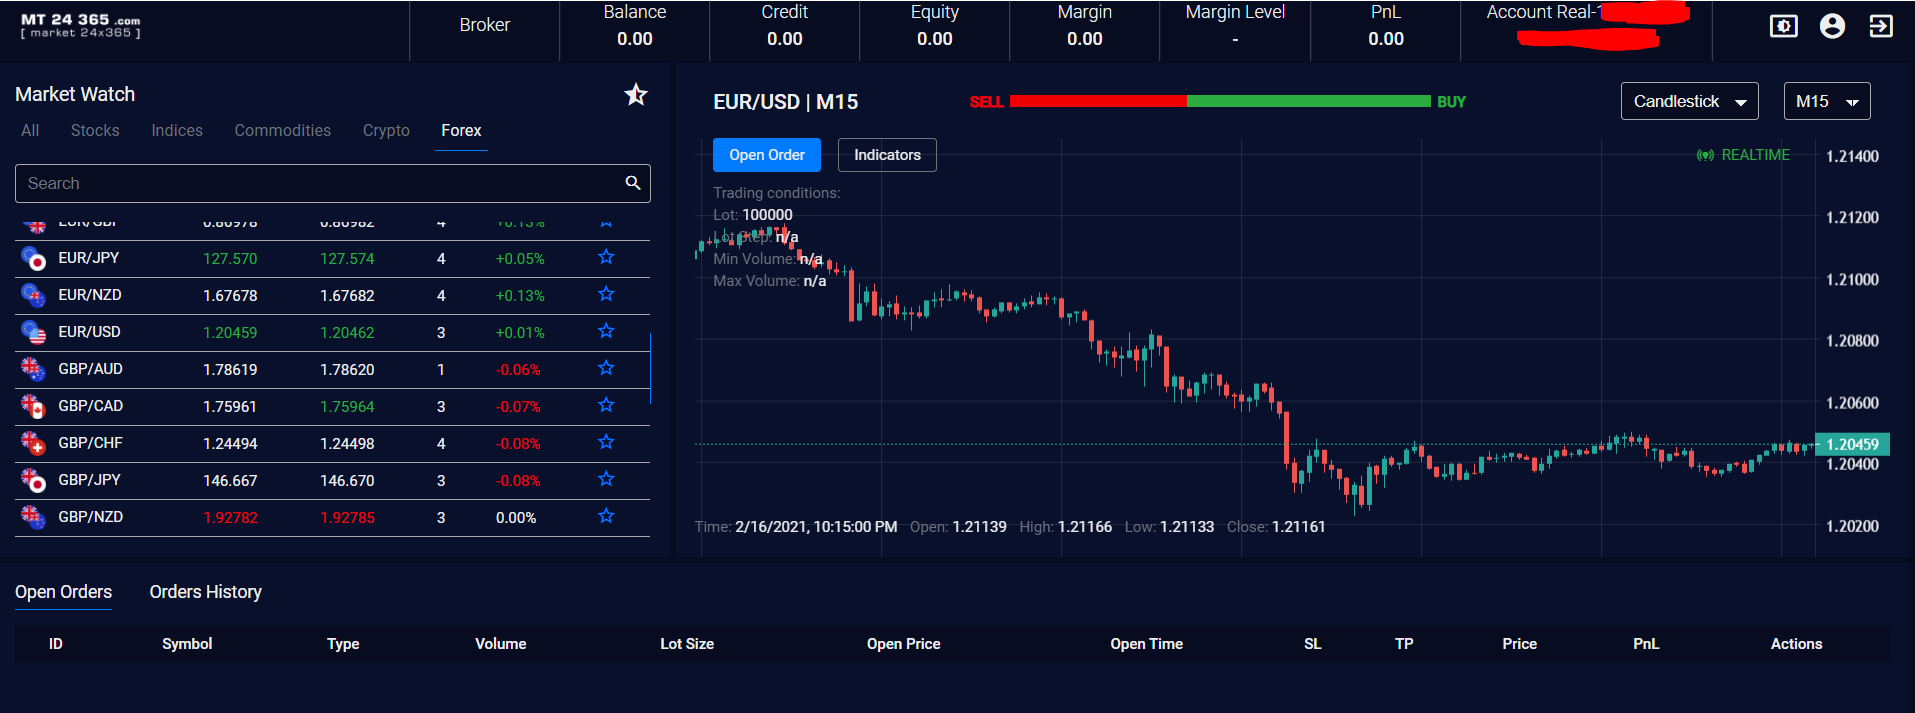Click the search magnifier icon
Image resolution: width=1915 pixels, height=713 pixels.
point(632,183)
